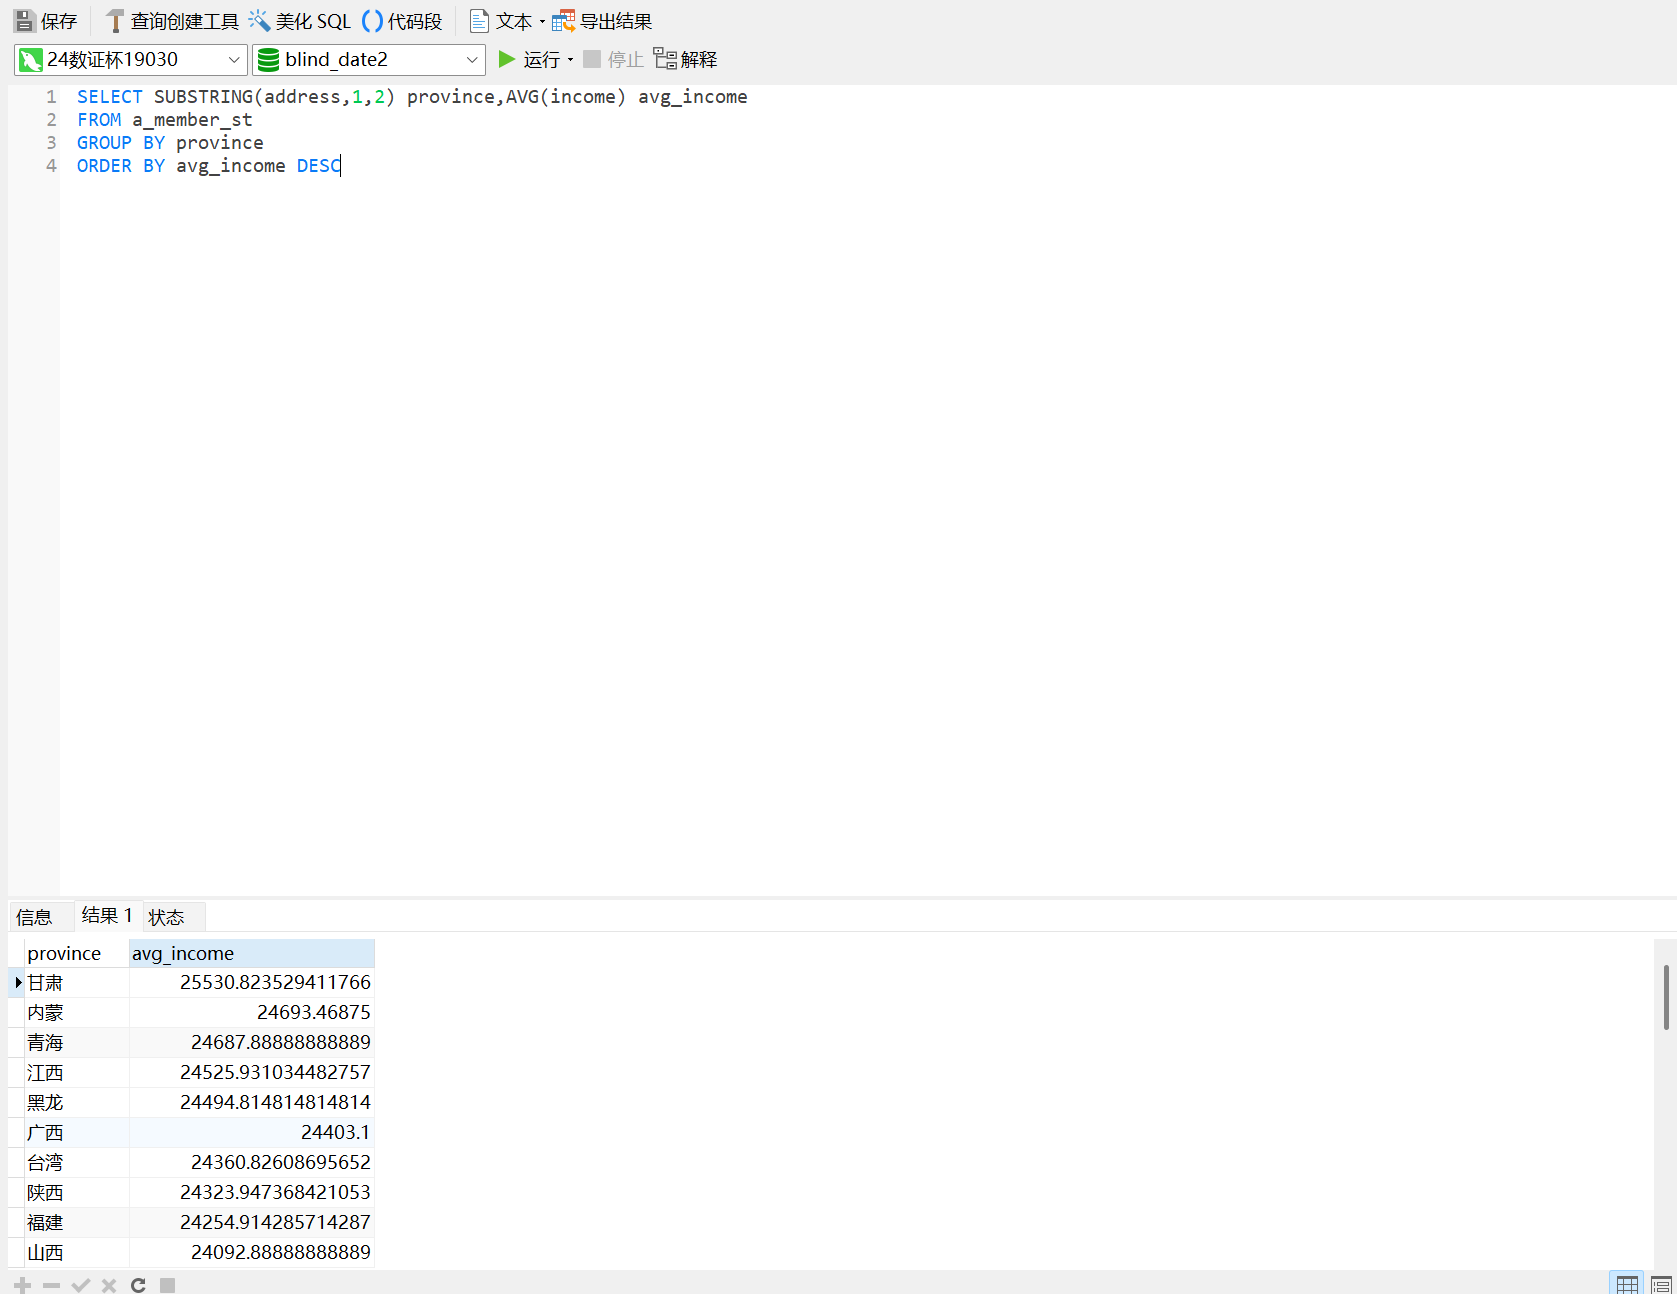Click the avg_income column header
This screenshot has height=1294, width=1677.
point(252,953)
